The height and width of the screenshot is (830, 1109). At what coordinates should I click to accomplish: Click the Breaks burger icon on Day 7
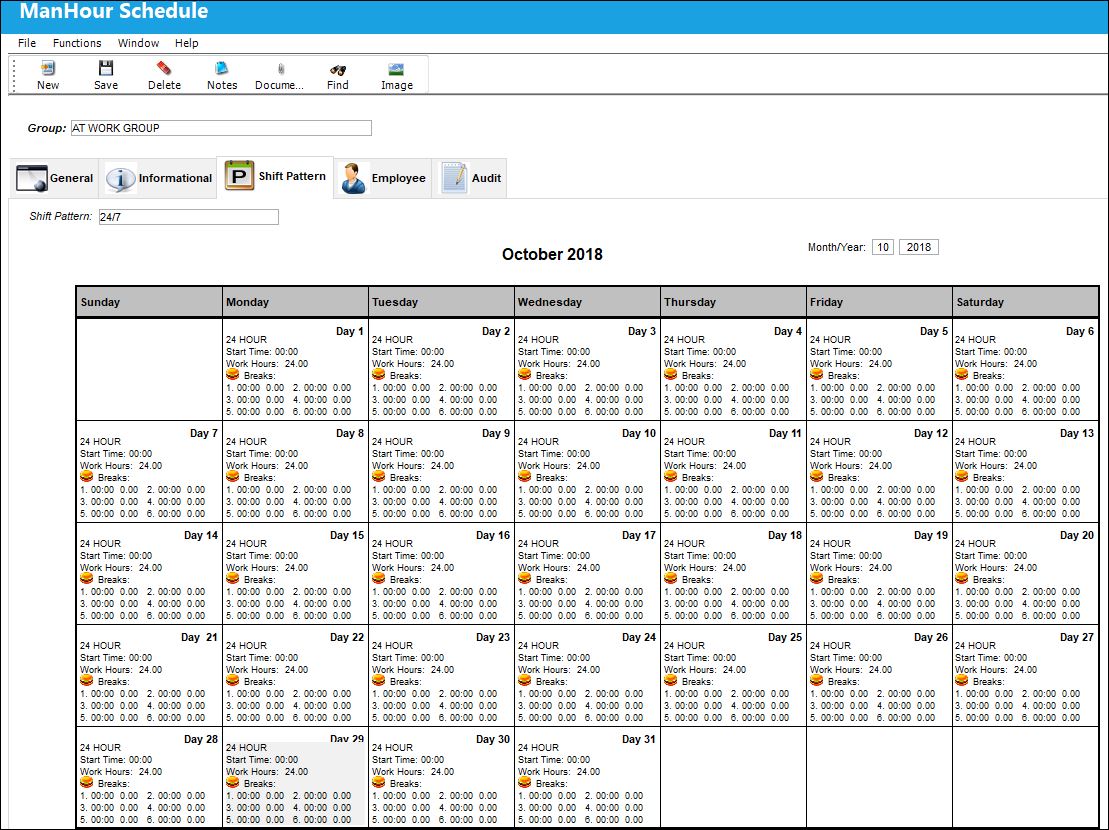[87, 477]
